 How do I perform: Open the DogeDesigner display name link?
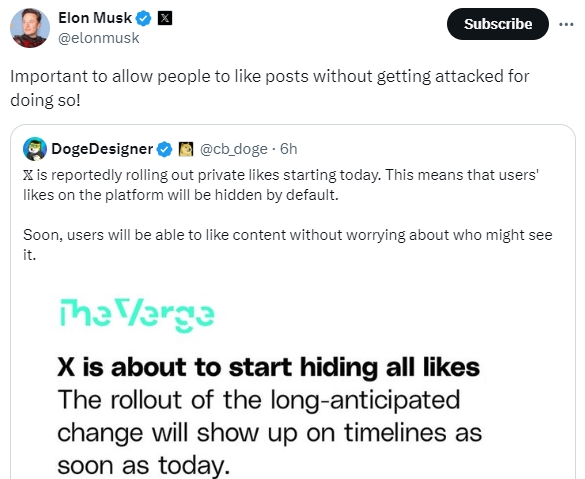coord(102,149)
